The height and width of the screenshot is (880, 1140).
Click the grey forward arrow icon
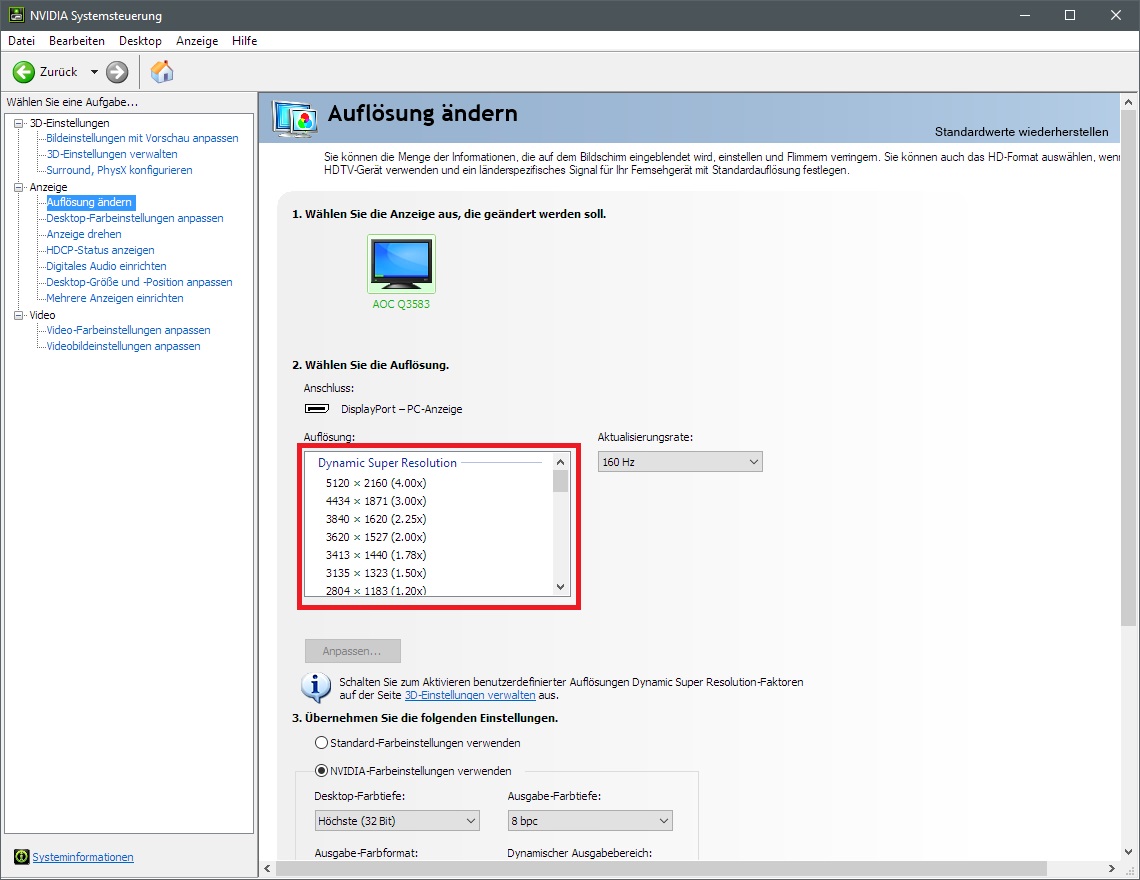[117, 72]
